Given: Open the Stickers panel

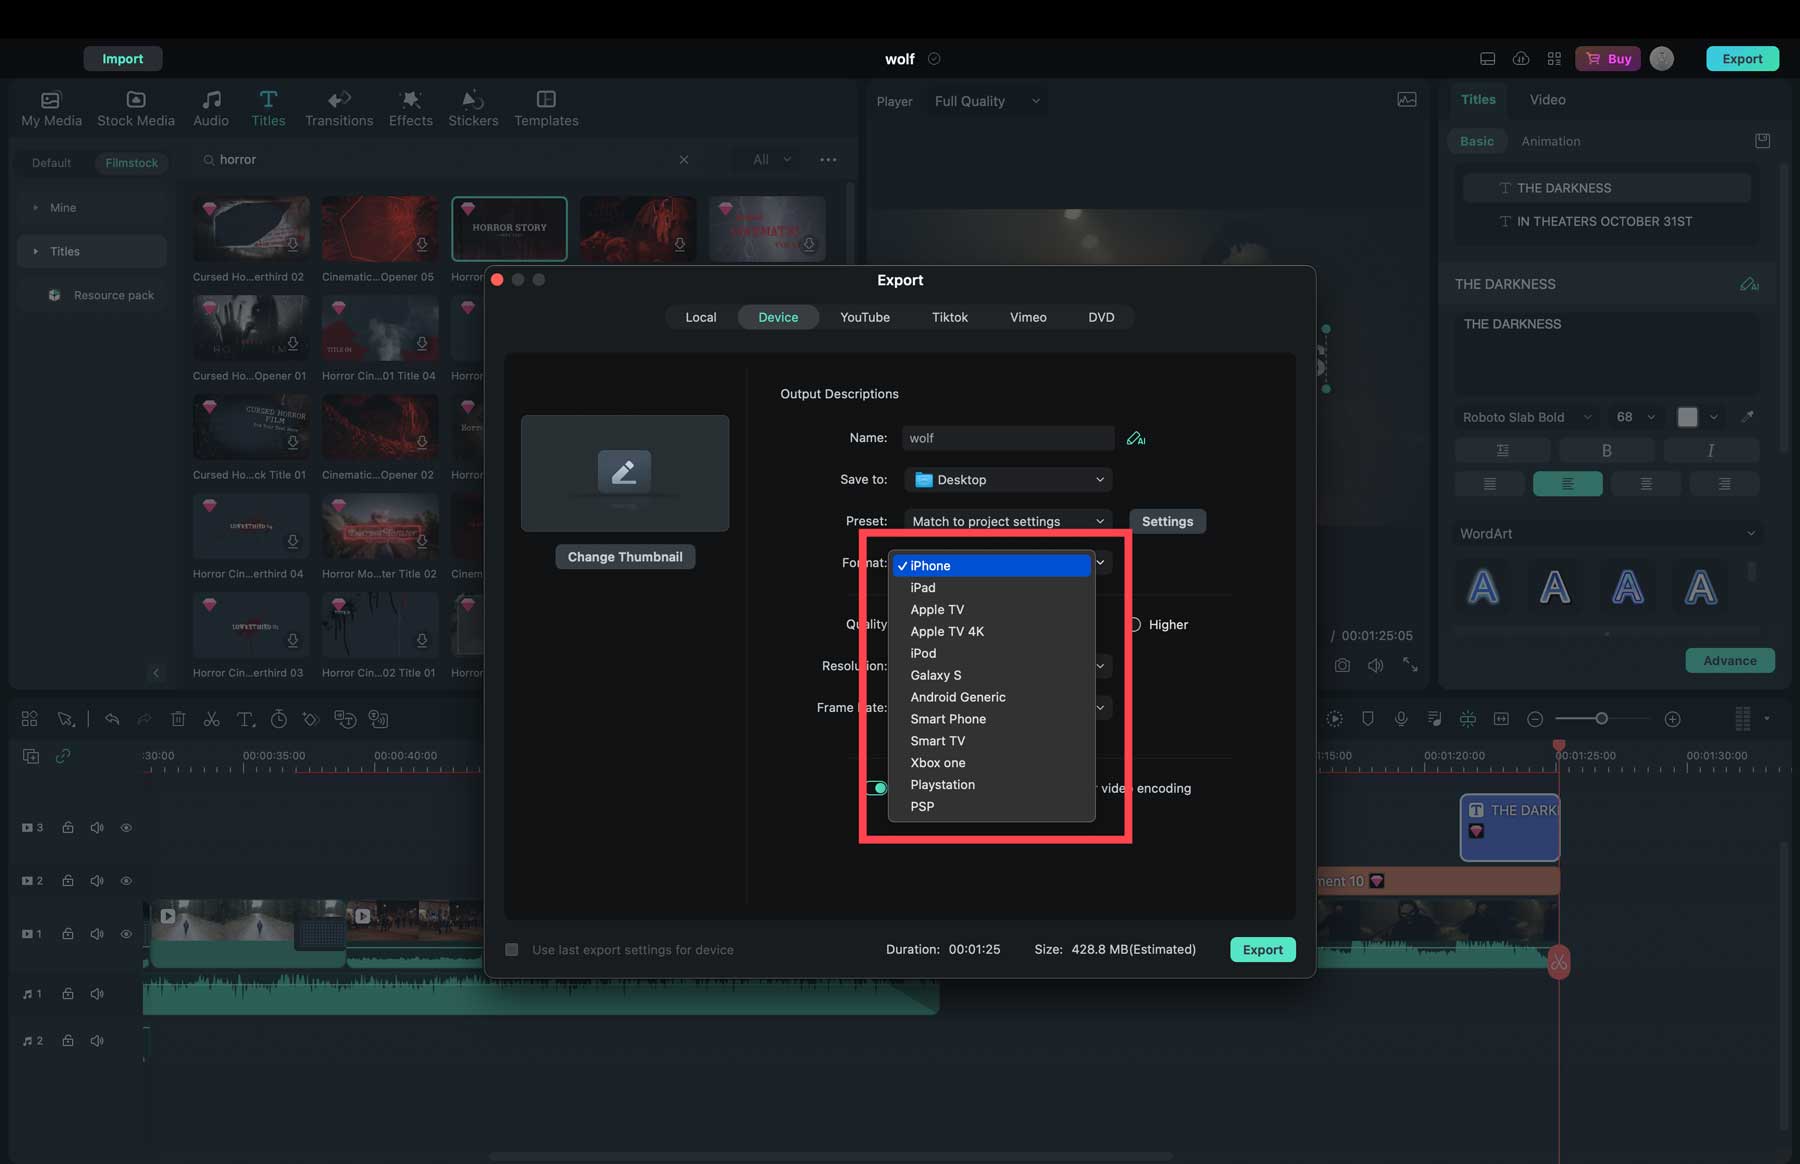Looking at the screenshot, I should (x=473, y=107).
